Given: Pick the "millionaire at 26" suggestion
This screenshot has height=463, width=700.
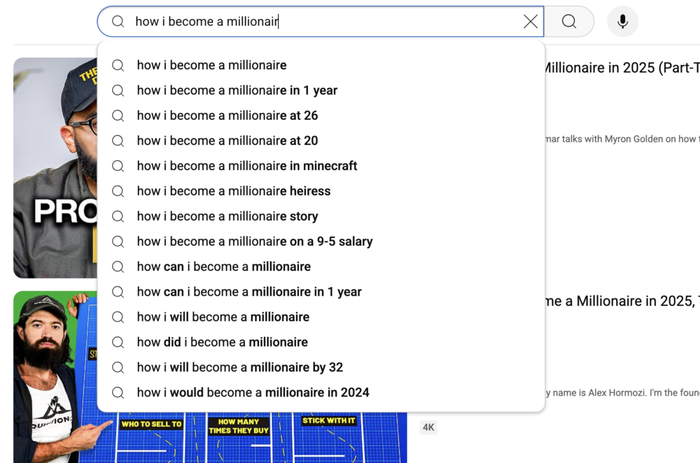Looking at the screenshot, I should (227, 116).
